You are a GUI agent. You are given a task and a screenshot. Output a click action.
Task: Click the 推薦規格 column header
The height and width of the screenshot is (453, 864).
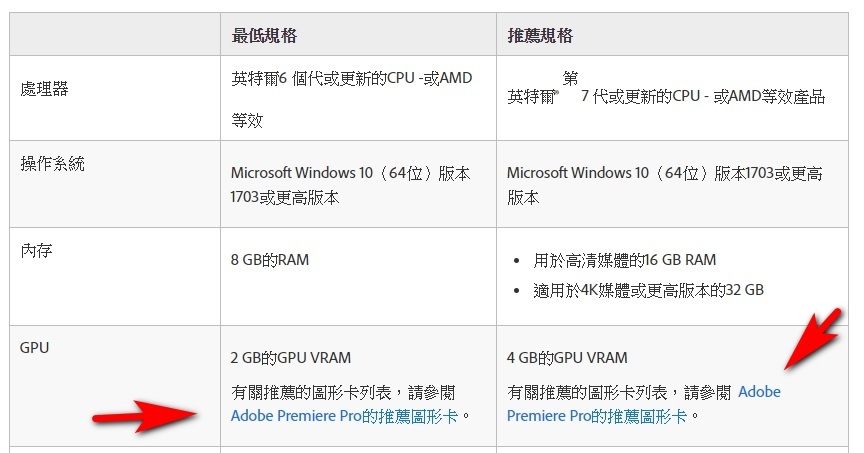pos(540,36)
